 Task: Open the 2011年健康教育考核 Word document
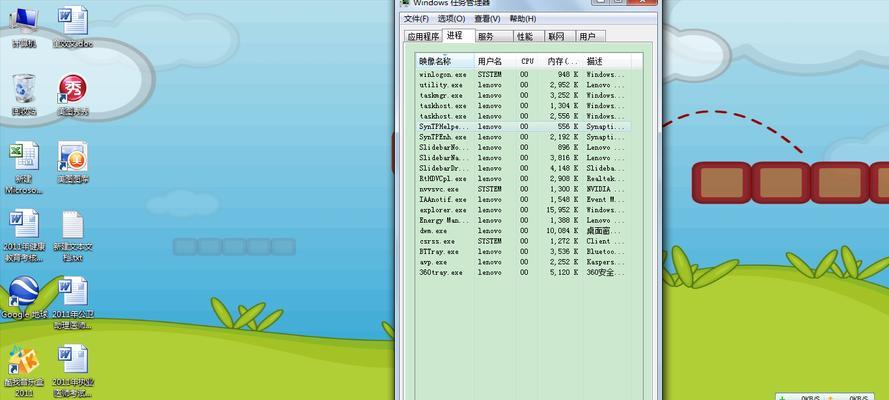[24, 236]
